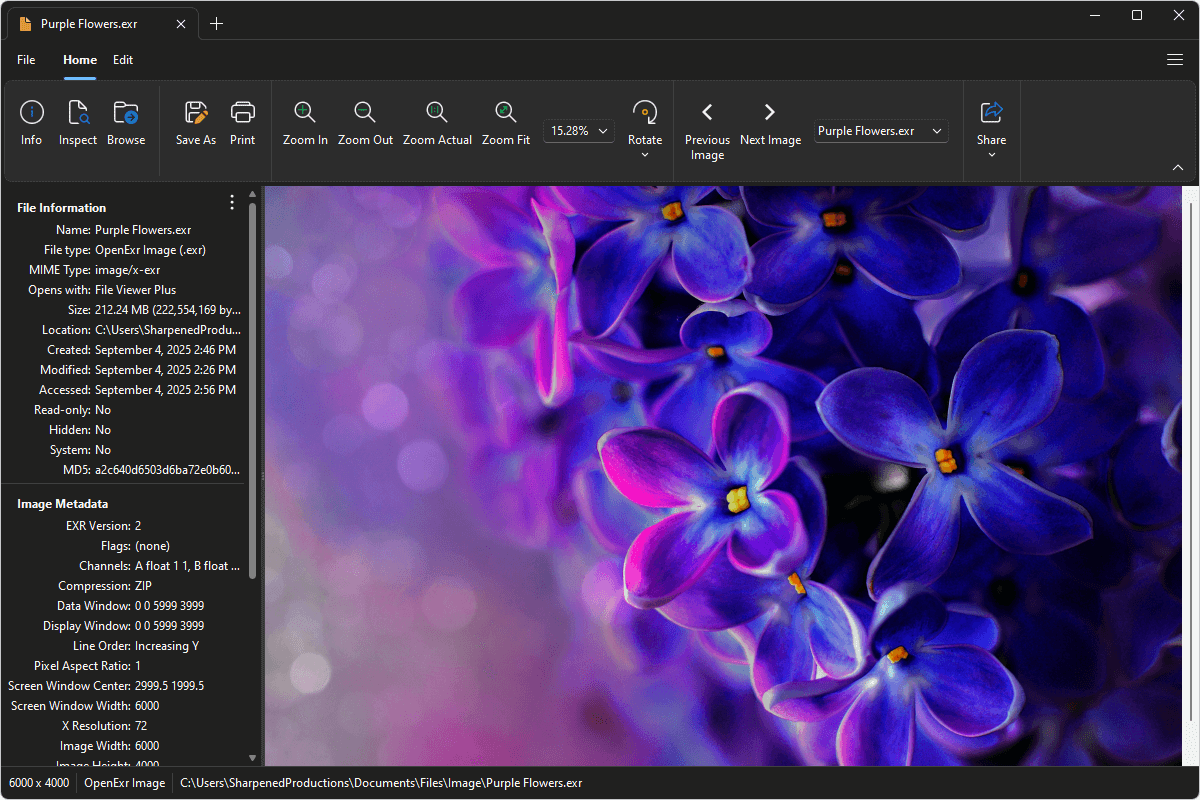Open the Rotate dropdown menu
The width and height of the screenshot is (1200, 800).
tap(645, 154)
